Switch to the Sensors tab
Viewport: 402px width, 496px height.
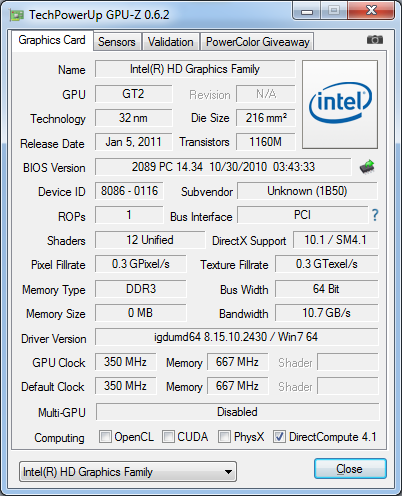point(117,42)
